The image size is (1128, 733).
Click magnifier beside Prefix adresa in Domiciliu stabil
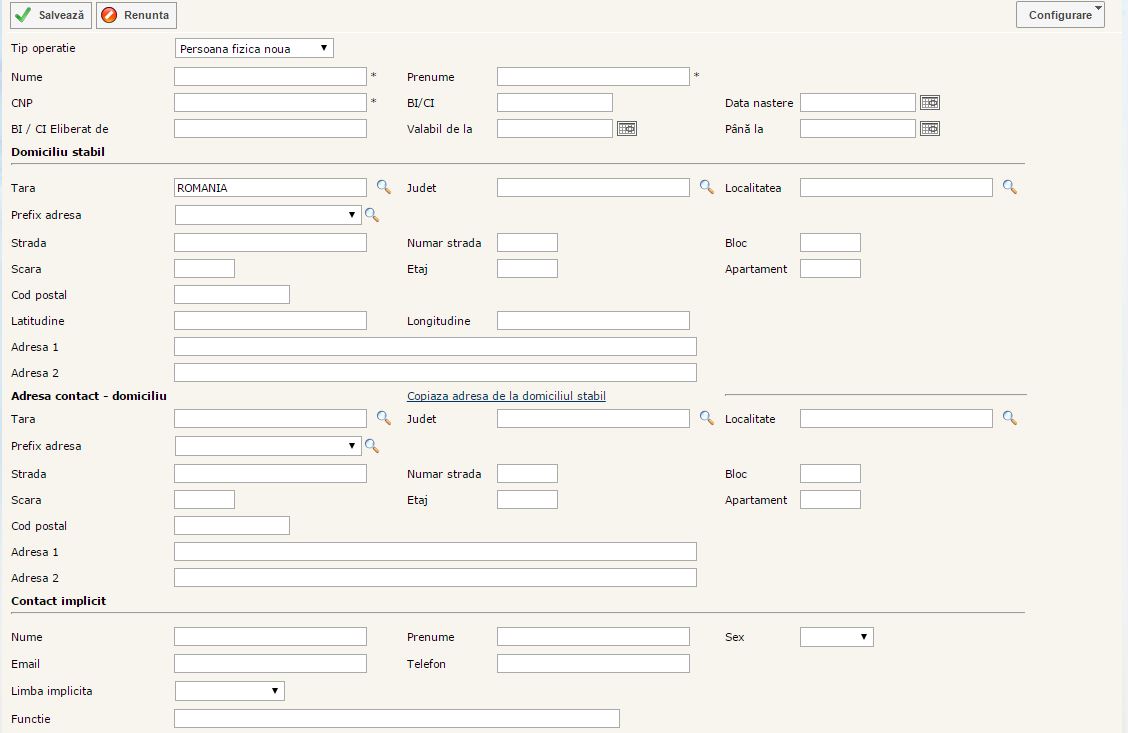click(x=372, y=215)
